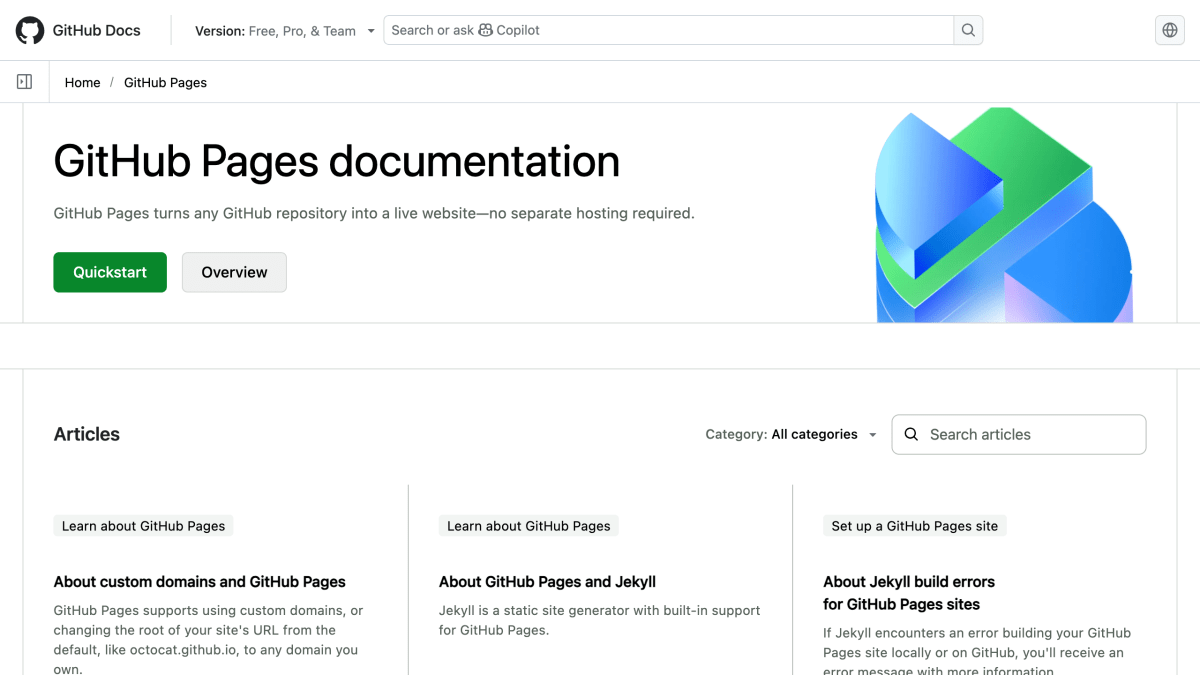Focus the Search articles input field
Image resolution: width=1200 pixels, height=675 pixels.
1019,434
